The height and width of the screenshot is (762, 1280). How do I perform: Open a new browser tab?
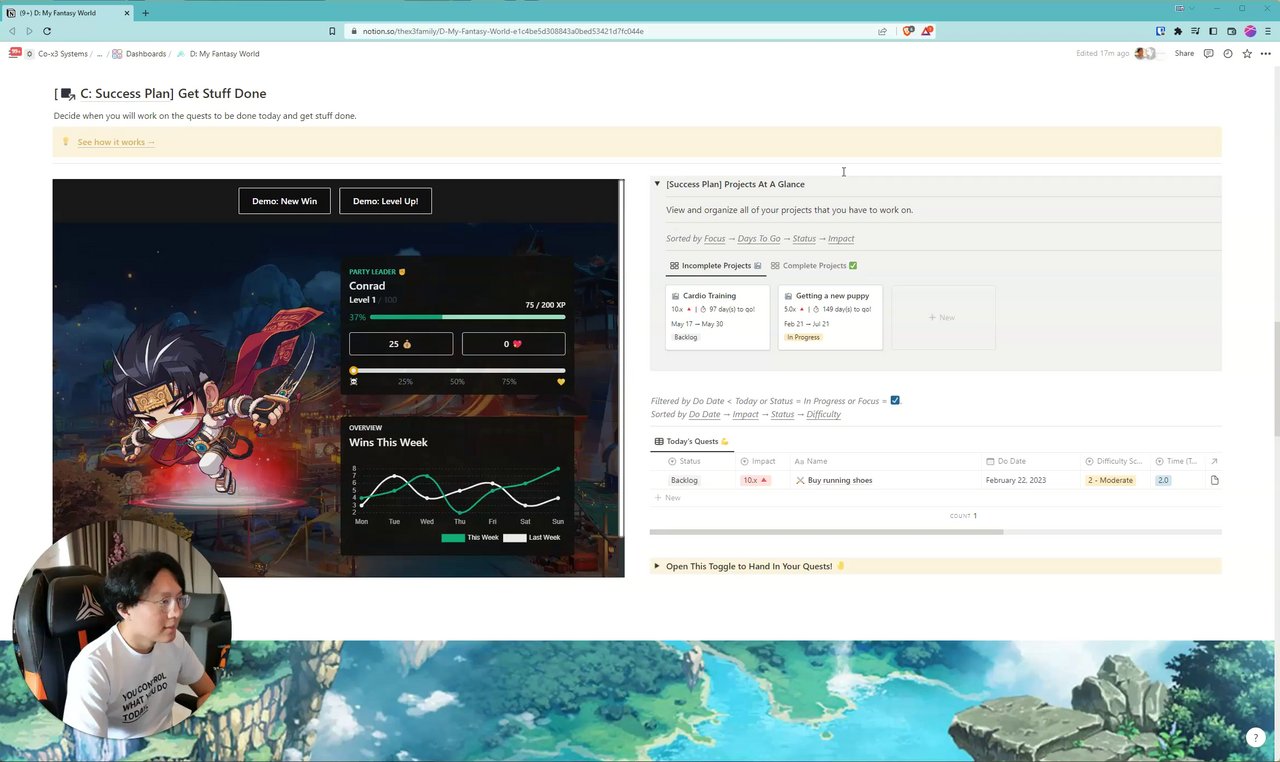coord(145,13)
